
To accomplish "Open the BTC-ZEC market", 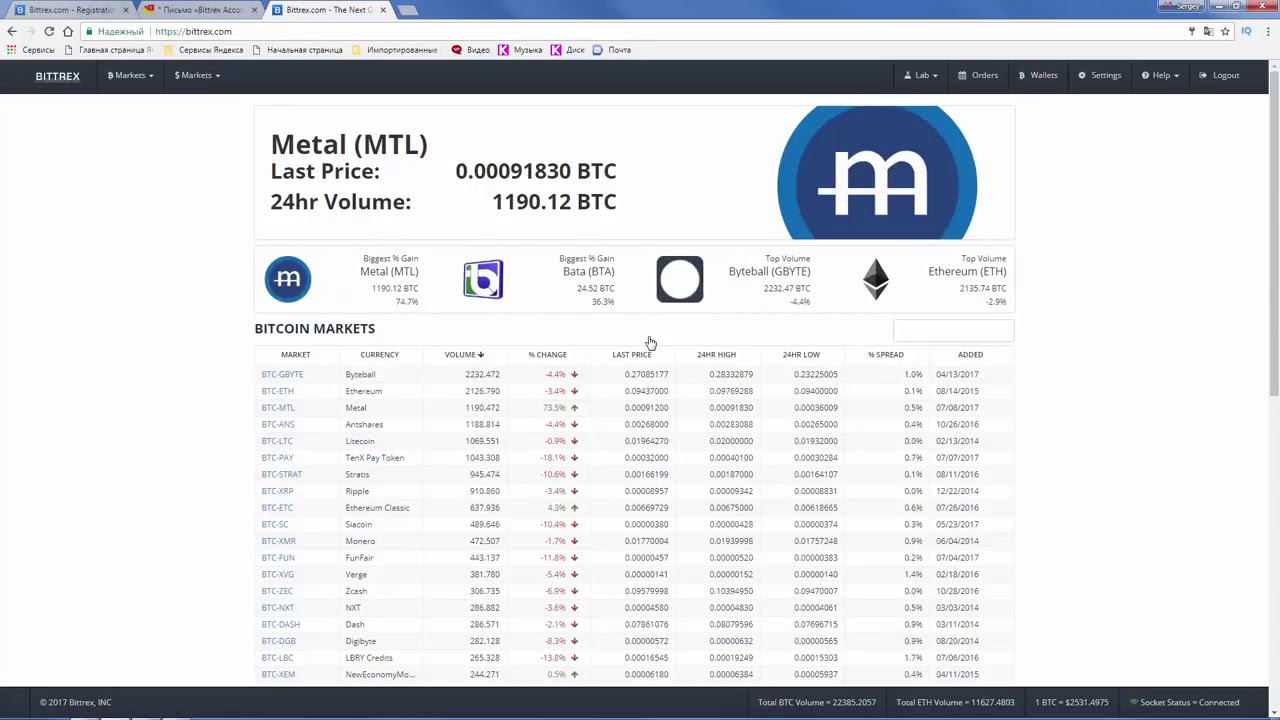I will pos(277,591).
